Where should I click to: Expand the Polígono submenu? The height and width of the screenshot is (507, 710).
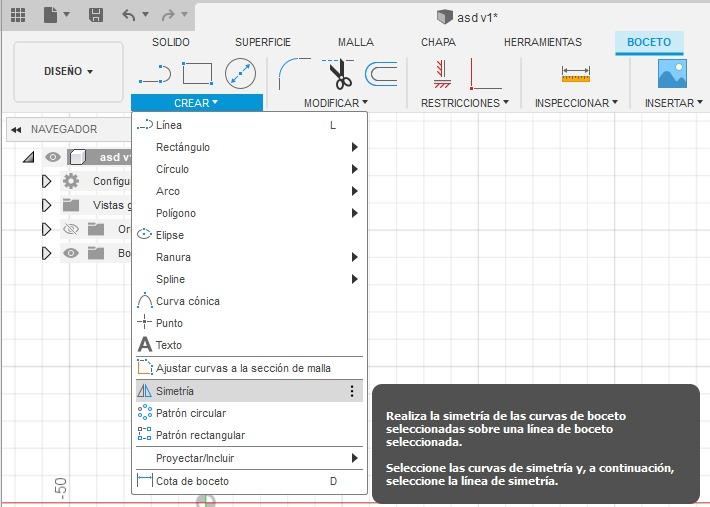355,213
